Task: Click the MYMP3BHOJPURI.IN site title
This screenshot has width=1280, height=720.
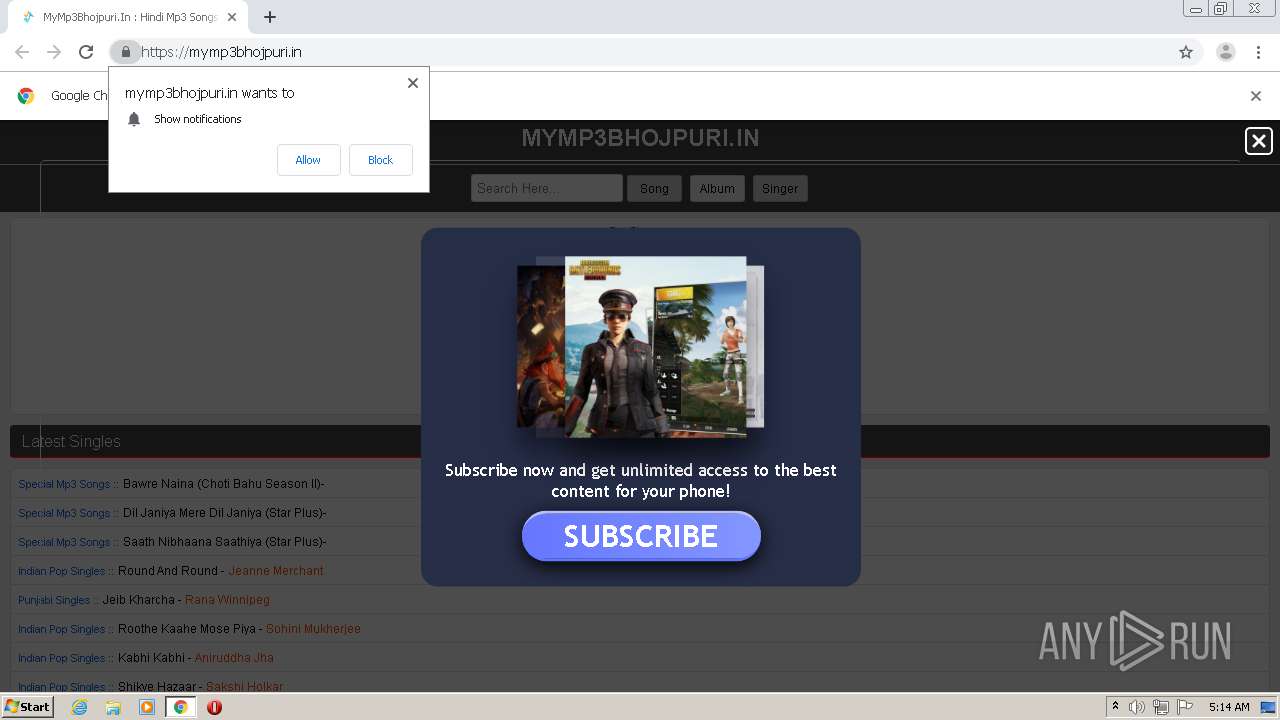Action: point(640,138)
